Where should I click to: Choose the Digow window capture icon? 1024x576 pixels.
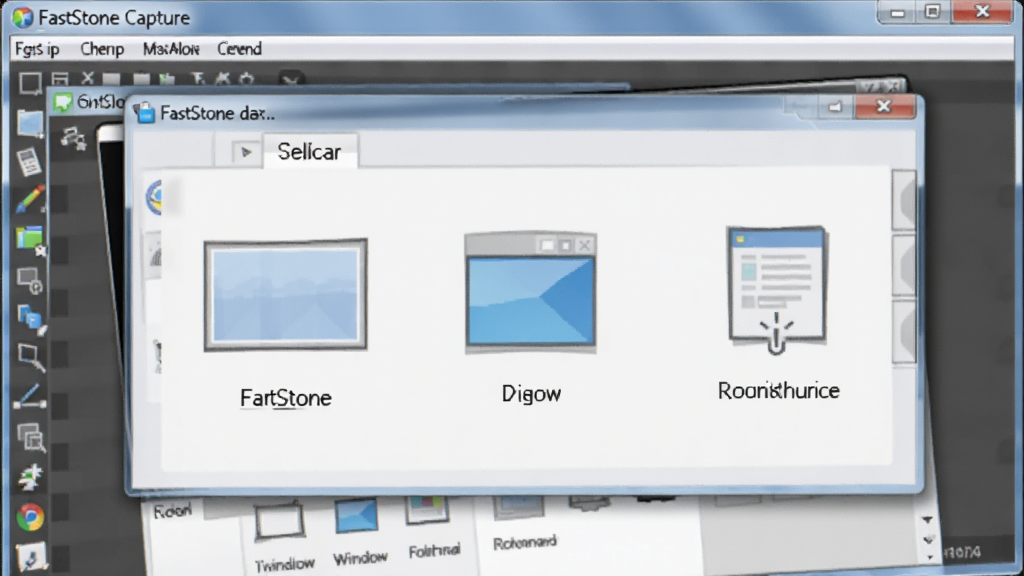coord(530,292)
